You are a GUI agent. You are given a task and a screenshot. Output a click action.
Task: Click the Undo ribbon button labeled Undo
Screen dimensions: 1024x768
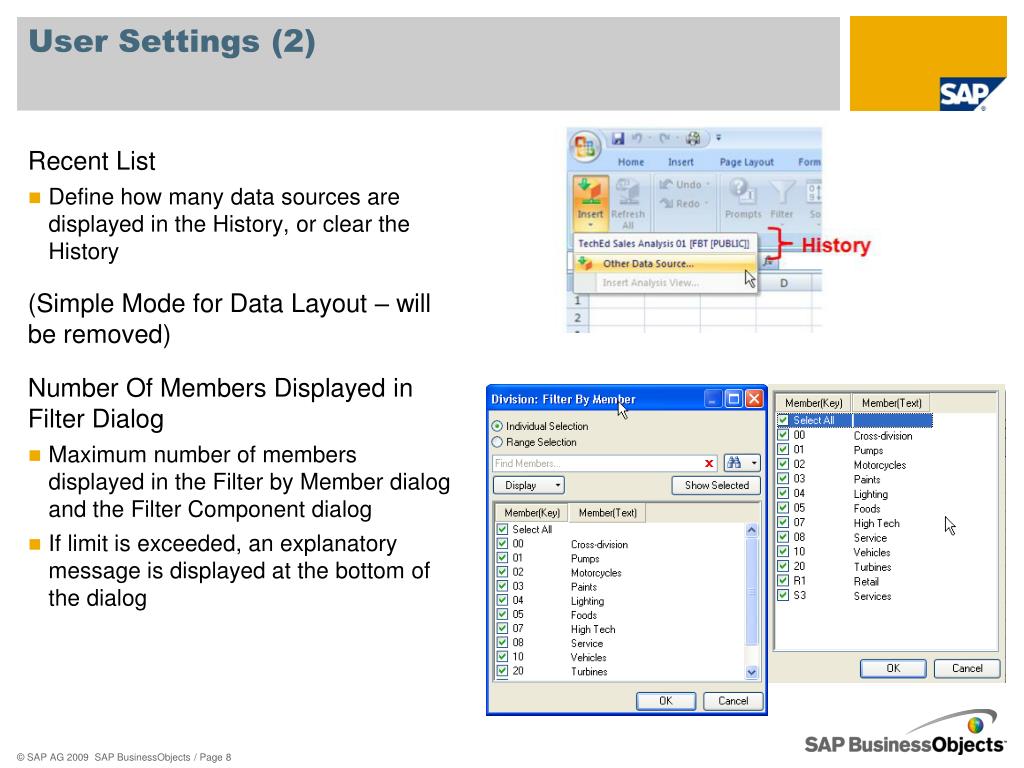pos(680,185)
